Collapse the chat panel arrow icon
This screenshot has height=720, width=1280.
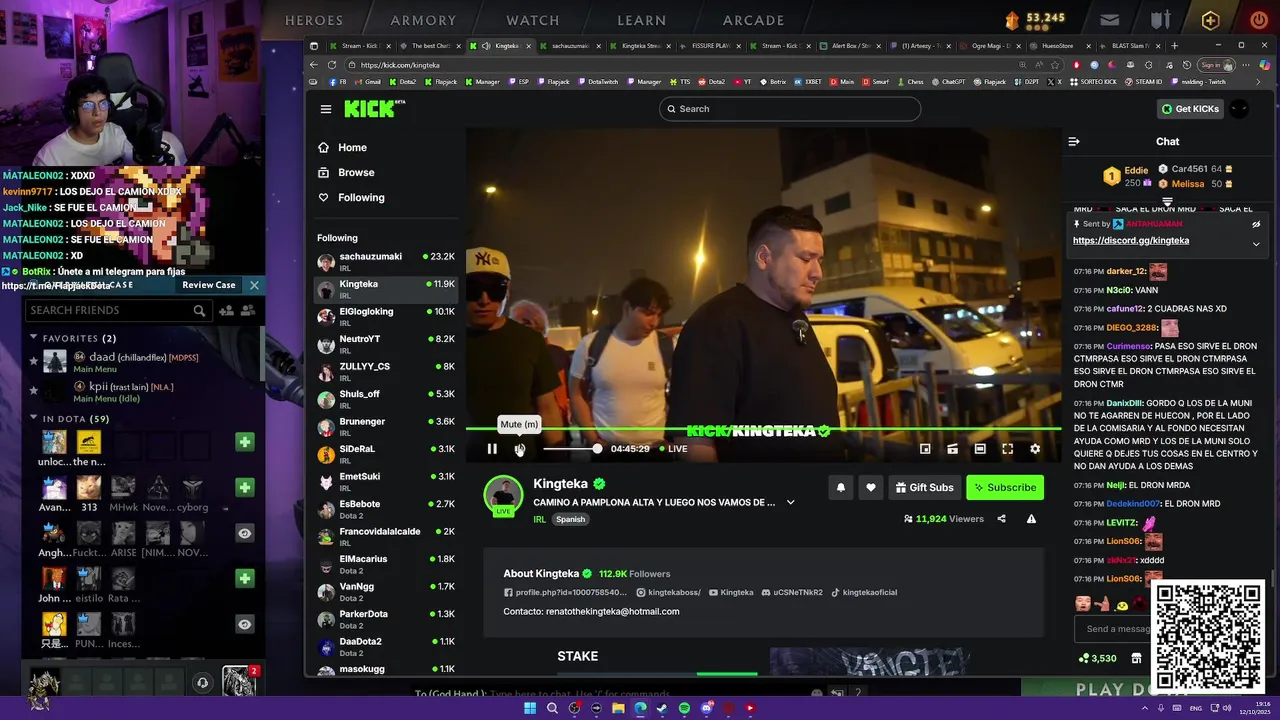pyautogui.click(x=1074, y=142)
